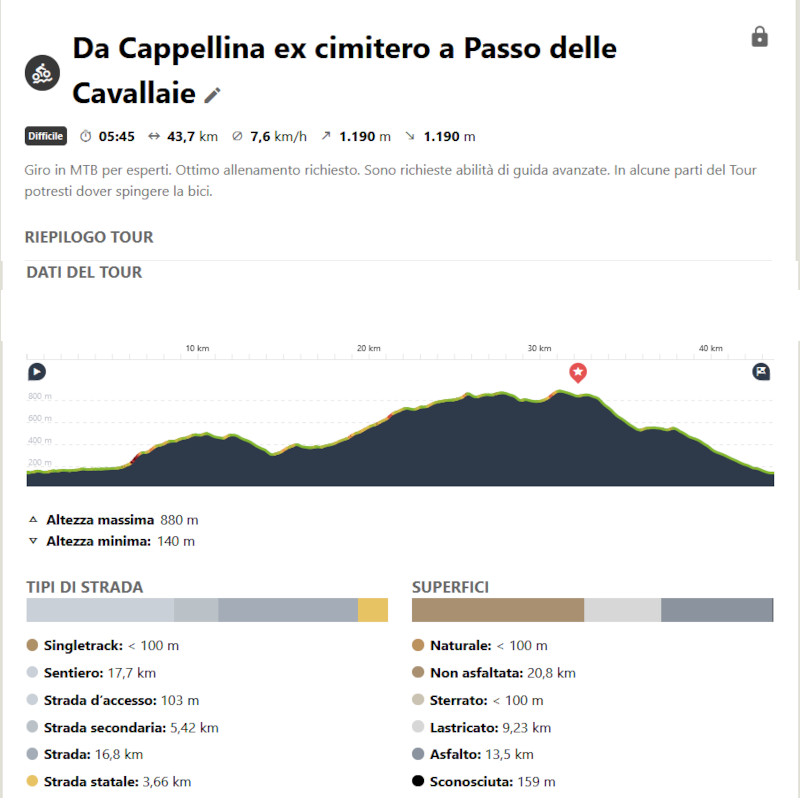The image size is (800, 800).
Task: Click the DATI DEL TOUR heading
Action: click(x=84, y=272)
